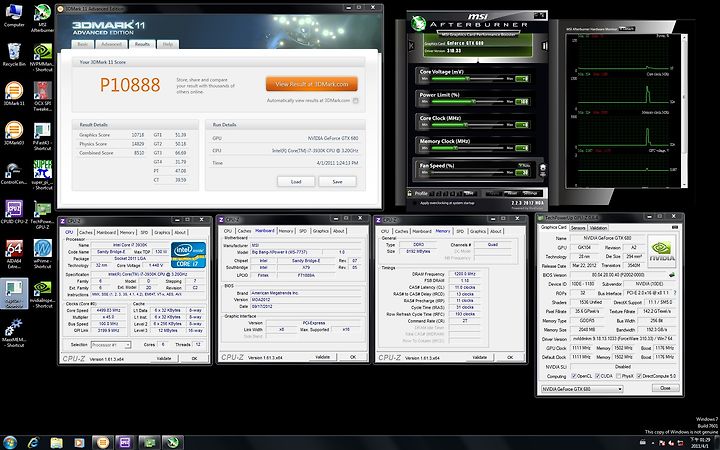
Task: Select the AIDA64 Extreme desktop shortcut
Action: click(14, 254)
